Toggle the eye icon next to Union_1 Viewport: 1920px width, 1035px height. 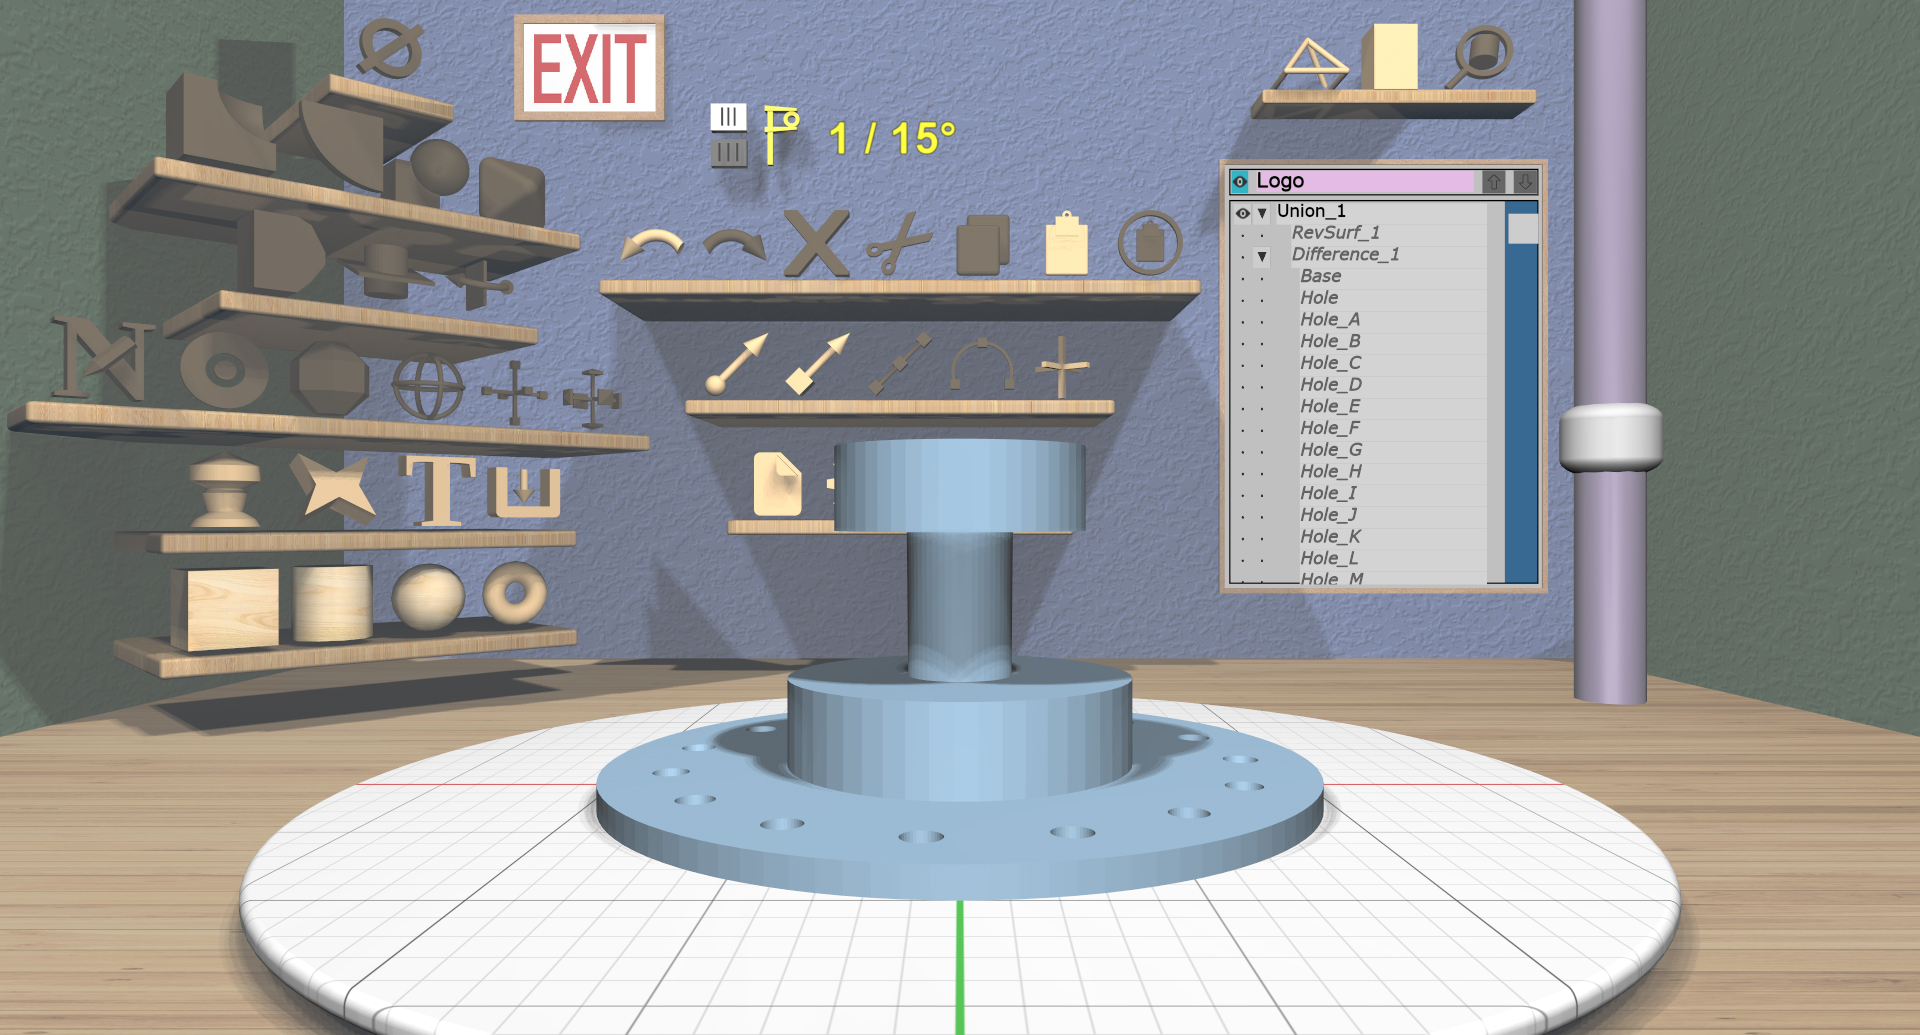tap(1240, 211)
